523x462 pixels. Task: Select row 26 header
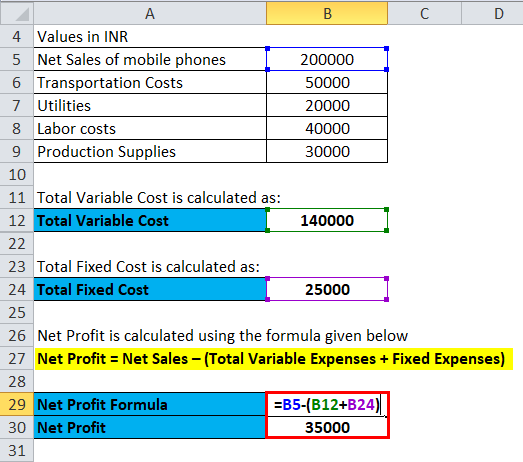click(x=17, y=336)
